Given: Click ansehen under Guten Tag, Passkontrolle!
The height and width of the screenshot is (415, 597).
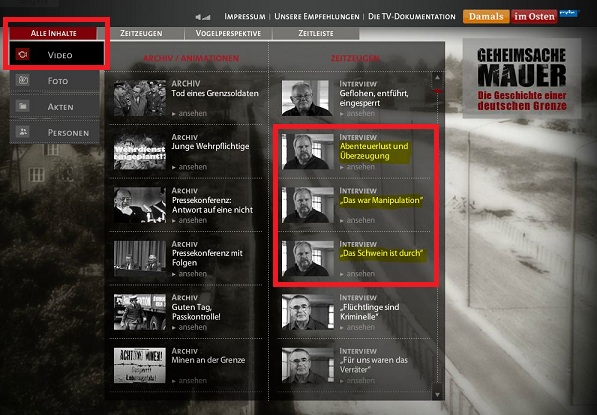Looking at the screenshot, I should (190, 327).
